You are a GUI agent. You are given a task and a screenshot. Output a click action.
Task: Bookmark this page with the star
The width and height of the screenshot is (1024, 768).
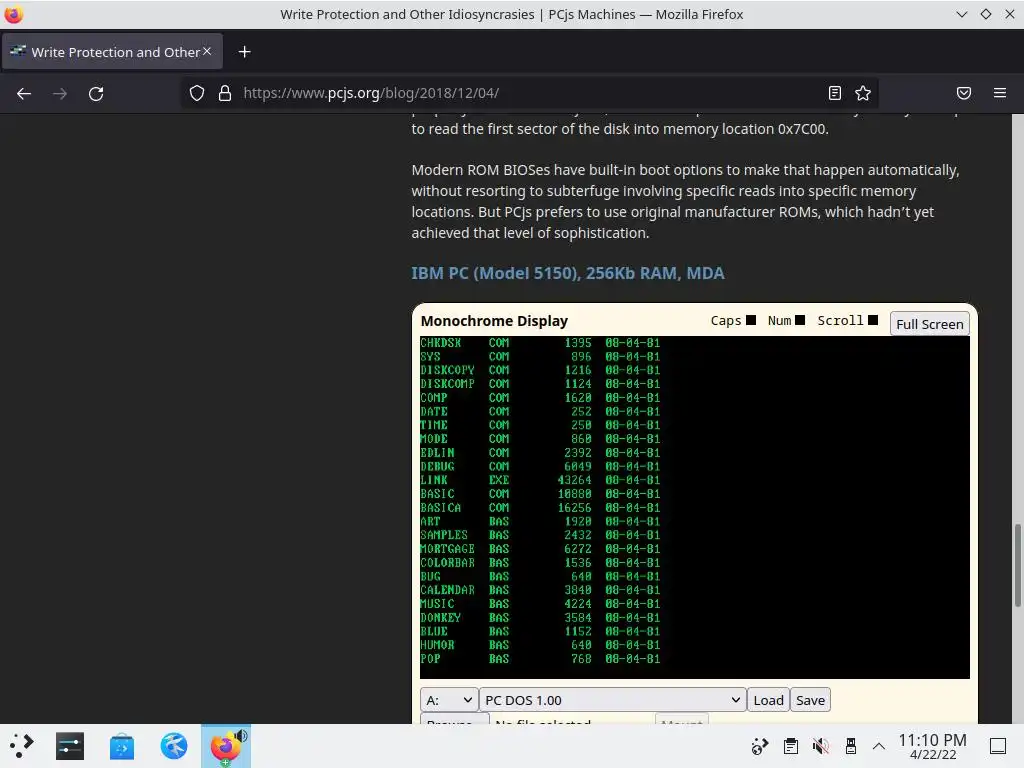click(x=863, y=93)
